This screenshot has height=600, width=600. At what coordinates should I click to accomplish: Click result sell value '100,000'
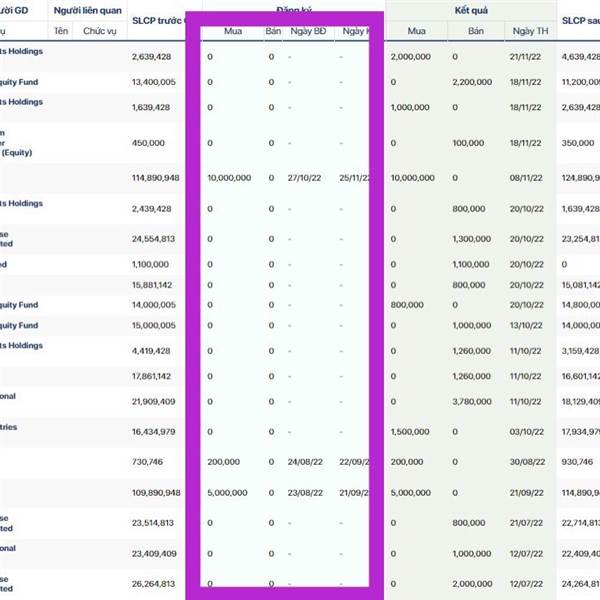coord(468,143)
